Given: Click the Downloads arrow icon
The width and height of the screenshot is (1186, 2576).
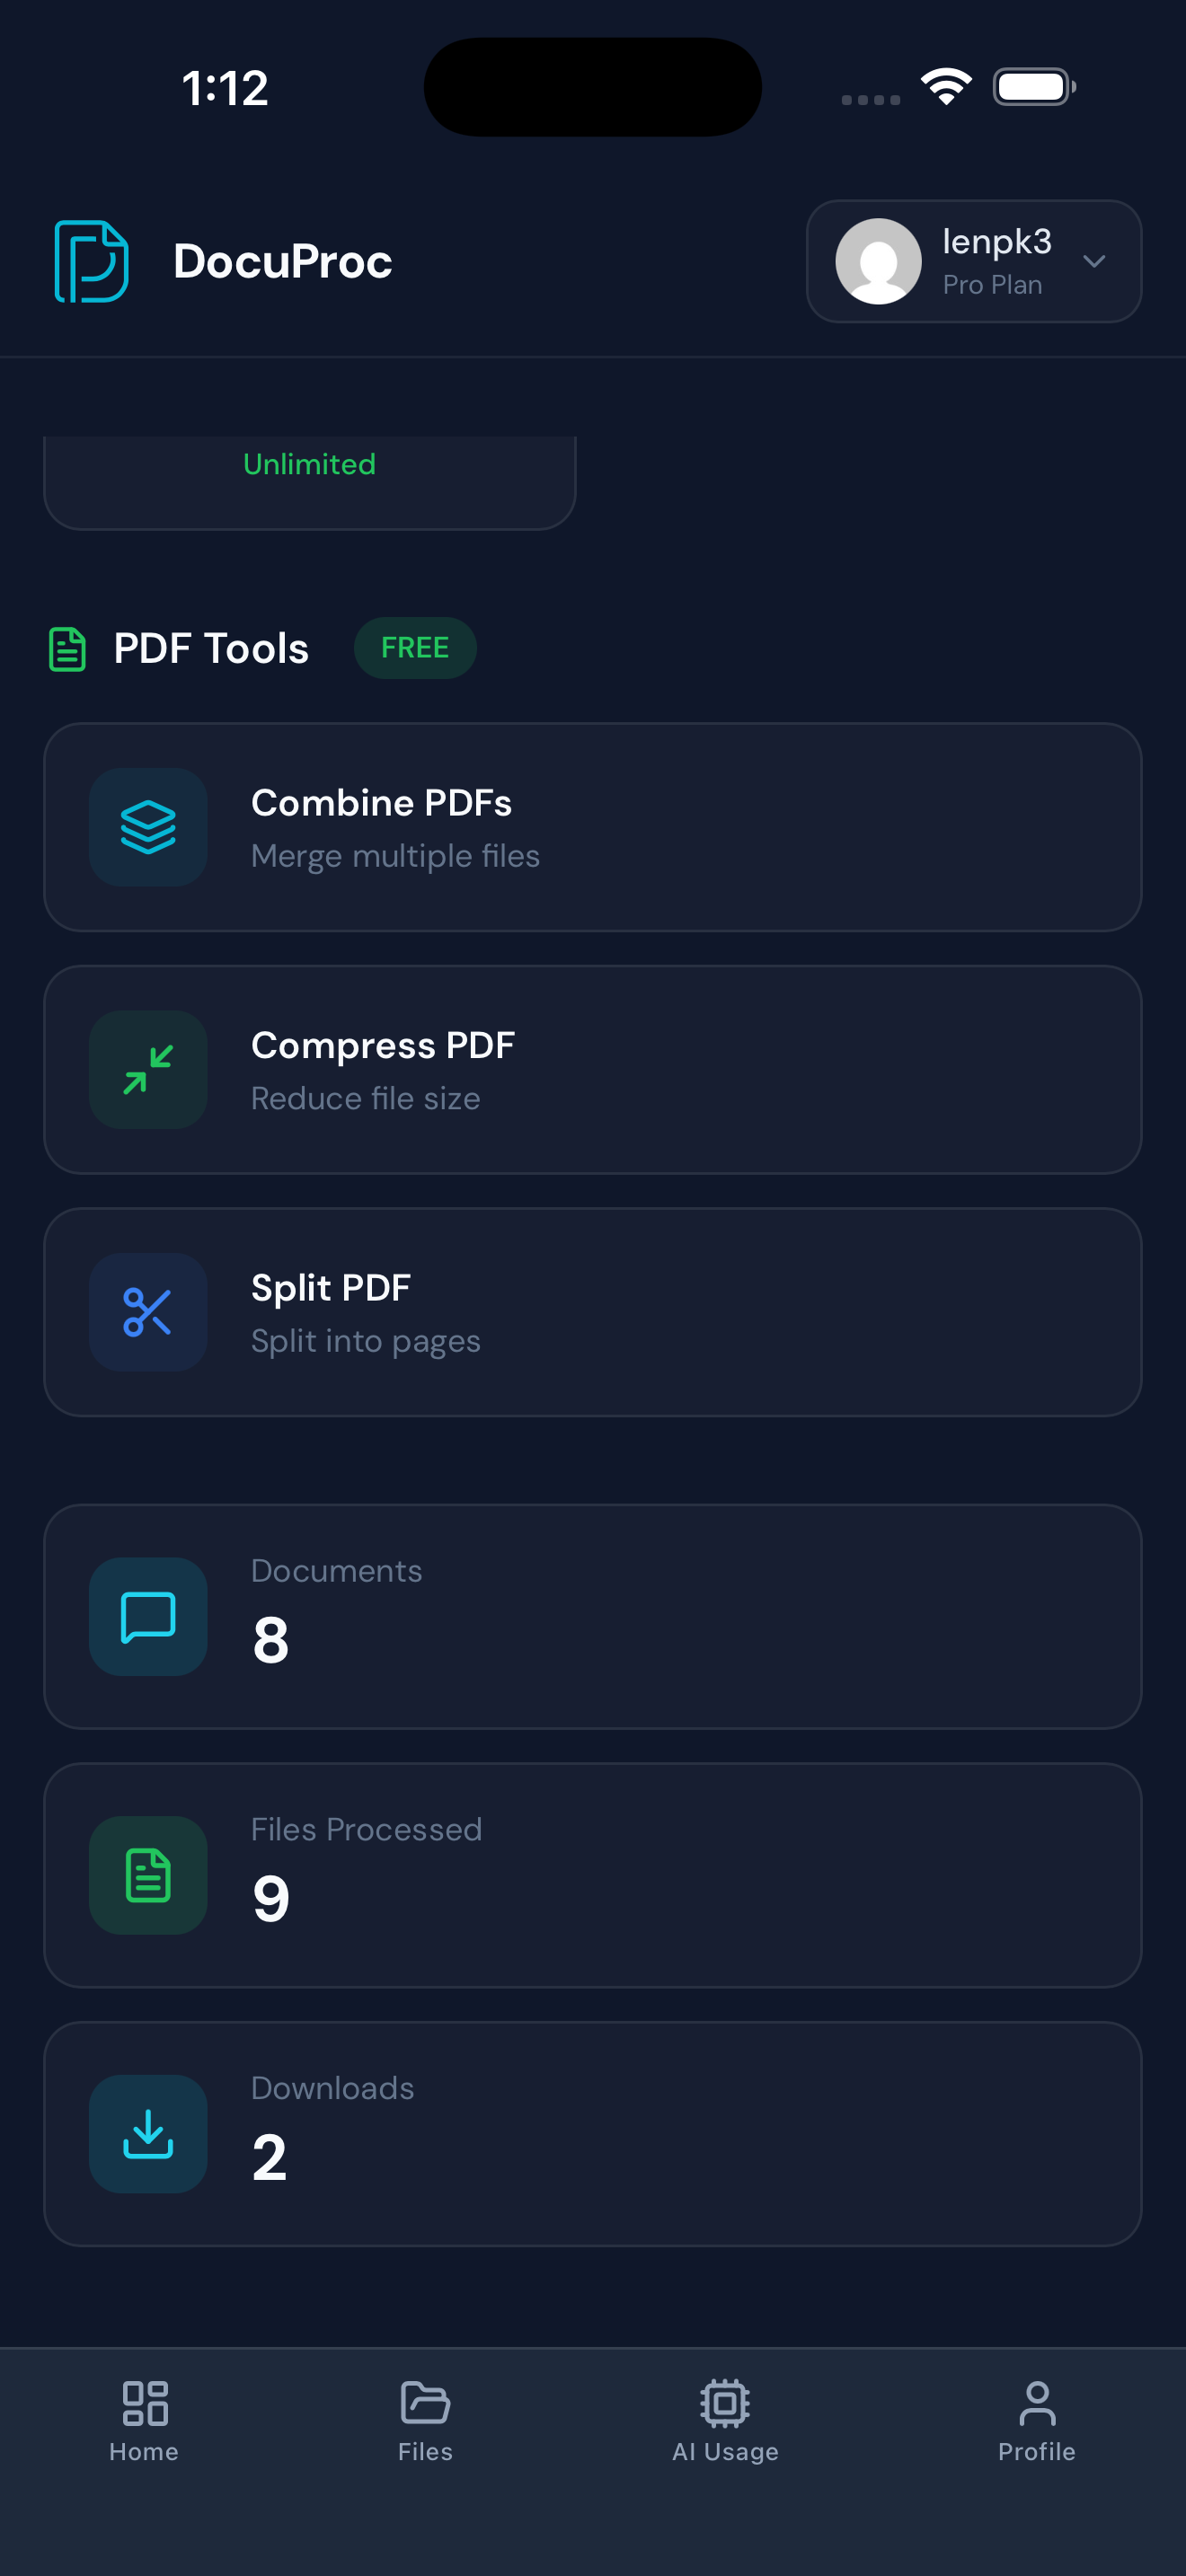Looking at the screenshot, I should 148,2134.
